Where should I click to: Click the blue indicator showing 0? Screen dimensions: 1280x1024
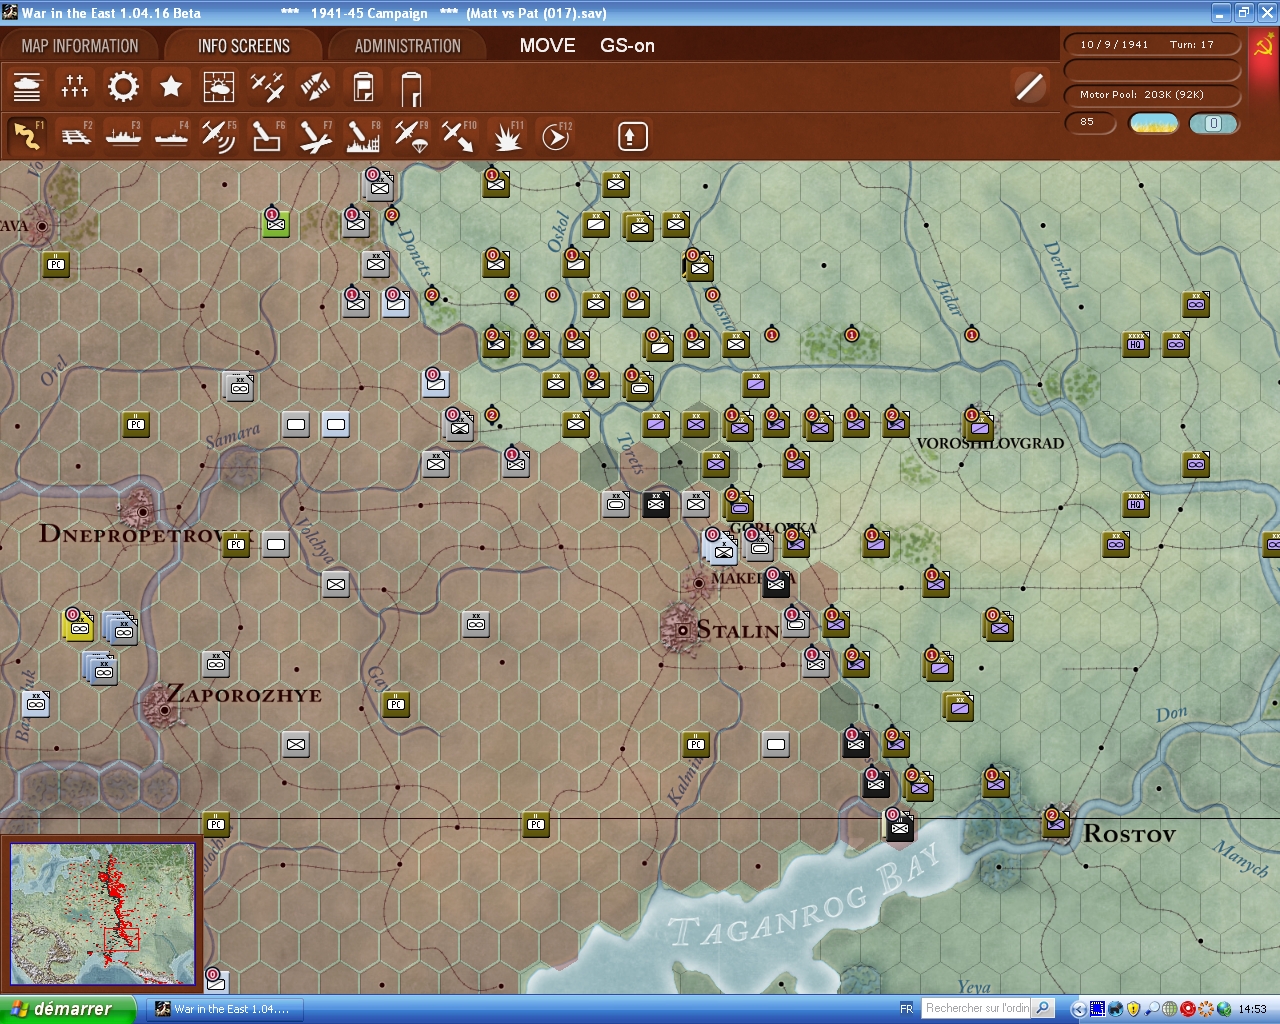point(1213,123)
